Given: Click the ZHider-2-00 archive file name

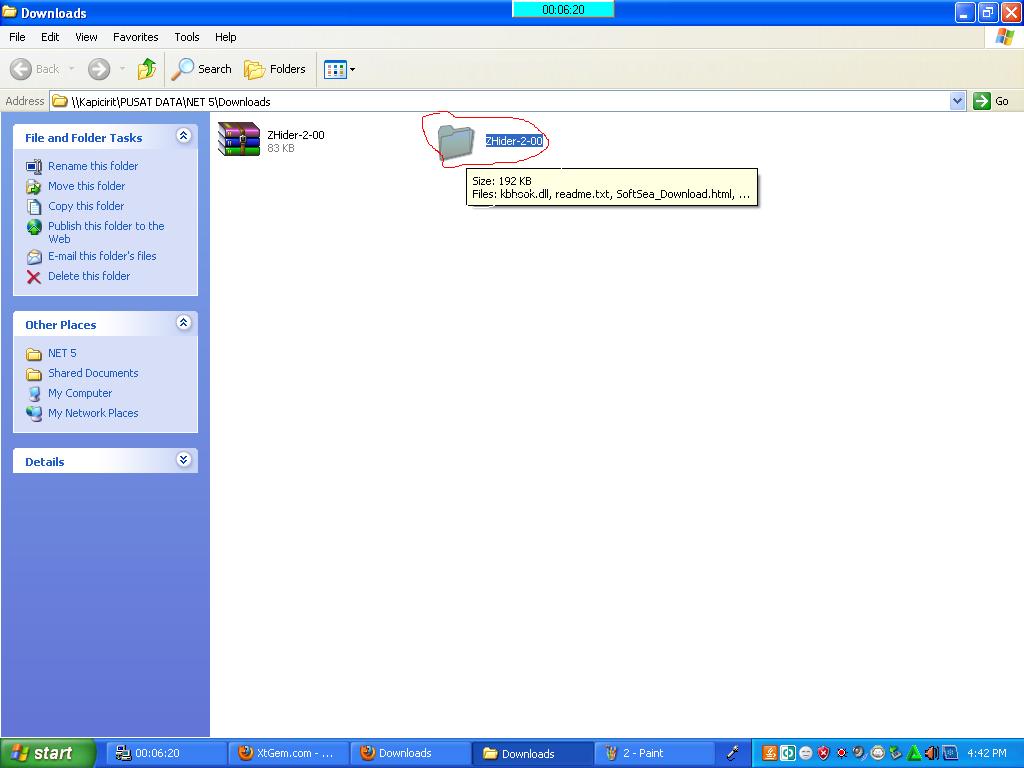Looking at the screenshot, I should [296, 135].
